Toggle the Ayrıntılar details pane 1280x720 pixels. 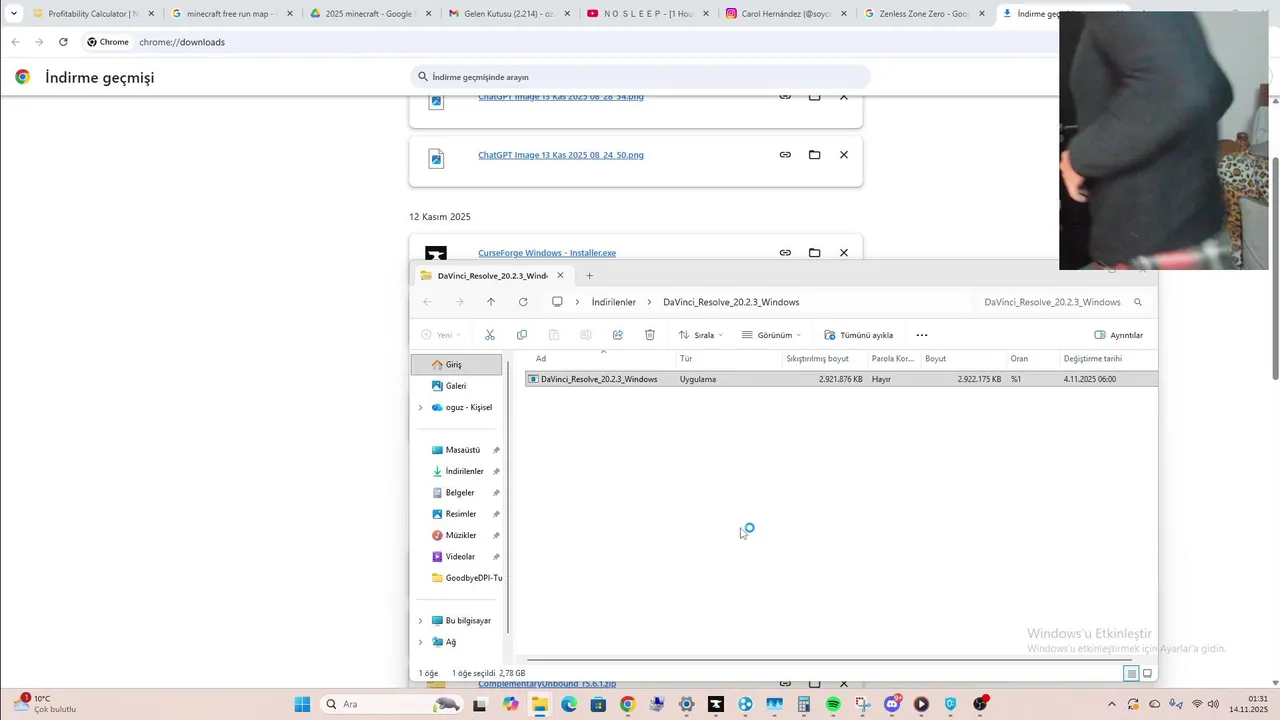[x=1119, y=335]
